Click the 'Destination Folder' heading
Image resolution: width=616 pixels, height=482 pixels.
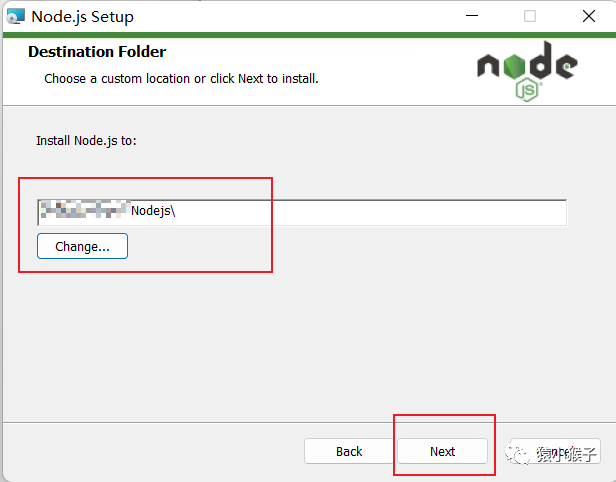point(97,52)
